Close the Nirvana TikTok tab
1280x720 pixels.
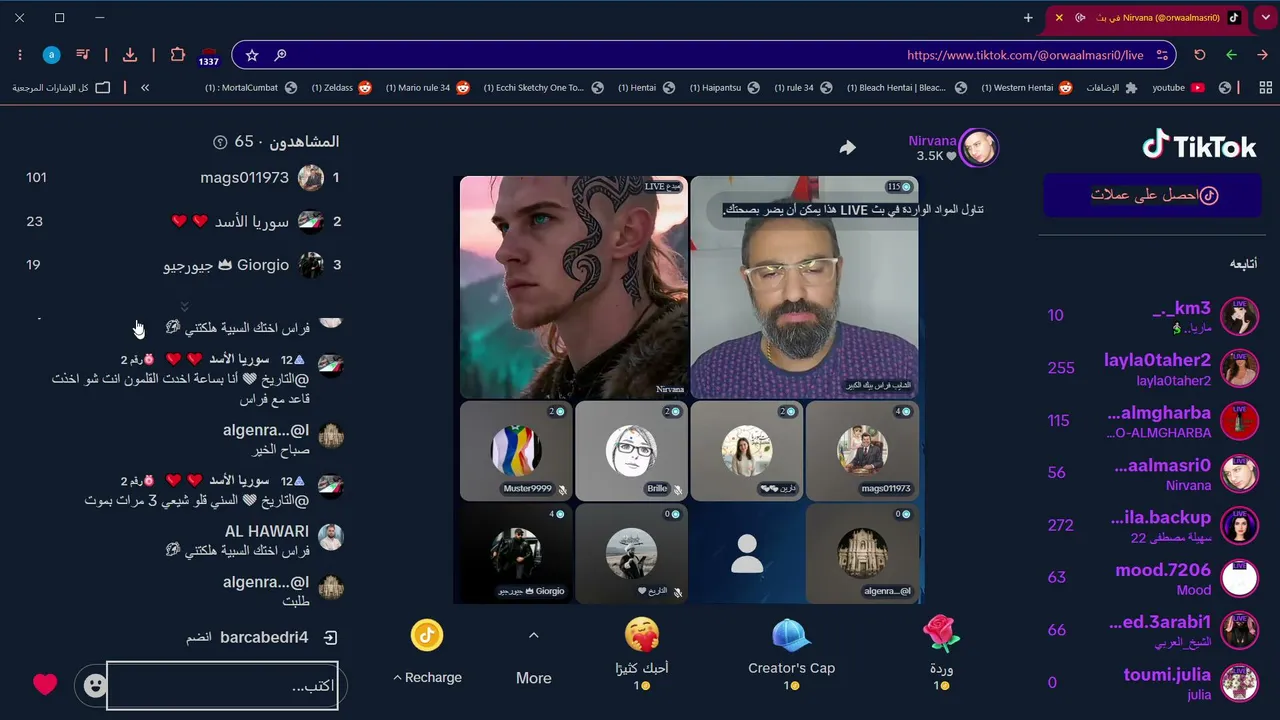tap(1059, 18)
